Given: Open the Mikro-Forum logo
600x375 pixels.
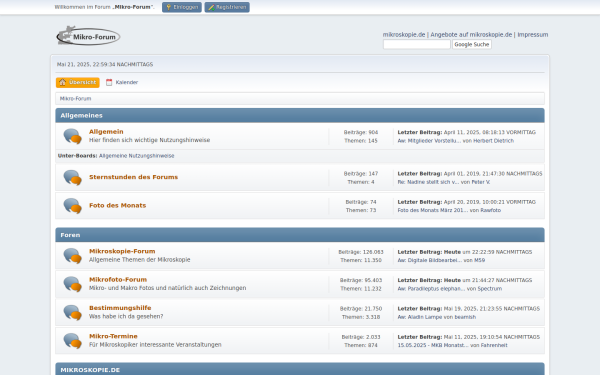Looking at the screenshot, I should click(x=88, y=36).
